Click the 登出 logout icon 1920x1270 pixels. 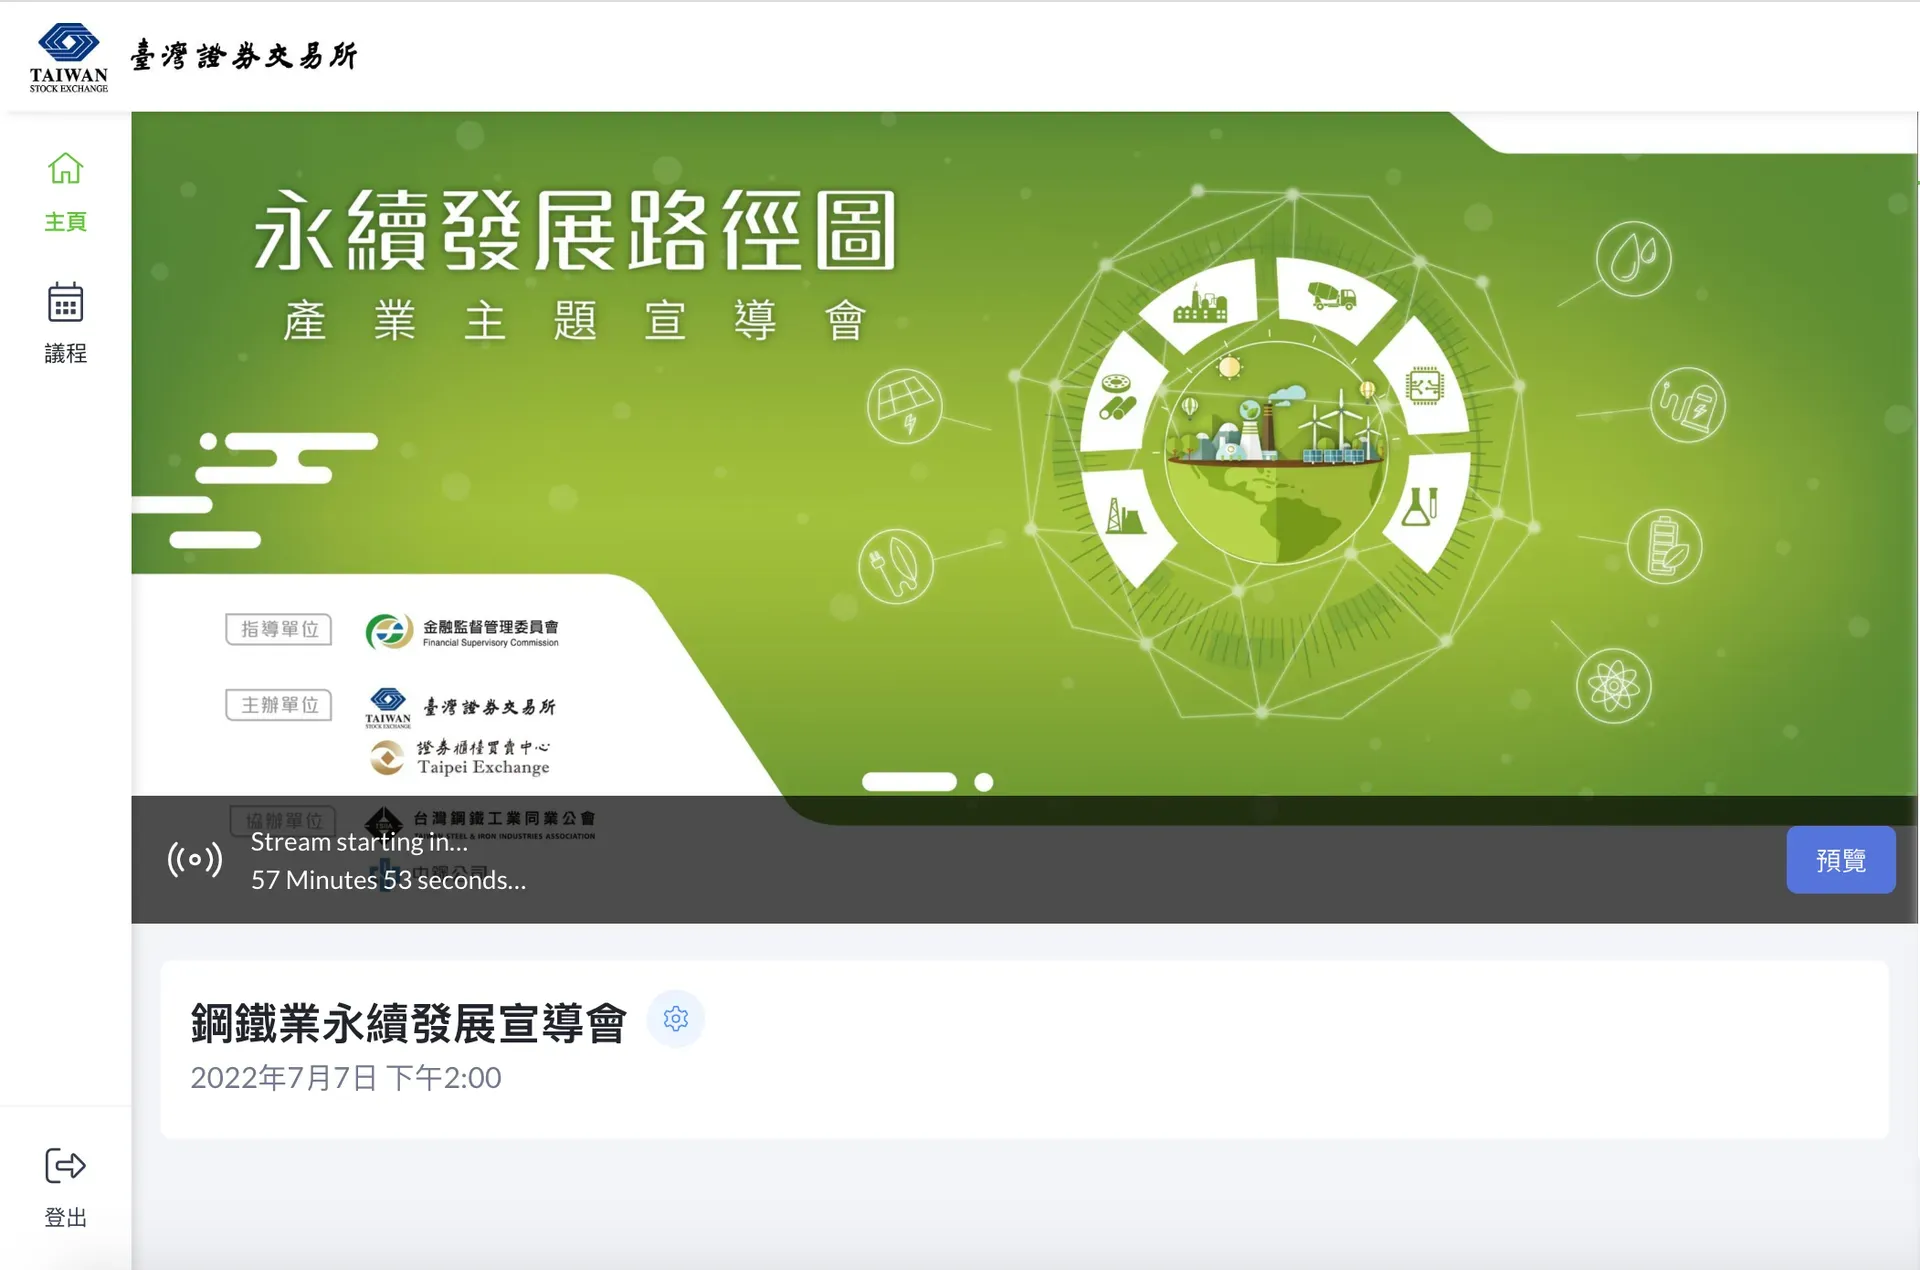[x=65, y=1166]
